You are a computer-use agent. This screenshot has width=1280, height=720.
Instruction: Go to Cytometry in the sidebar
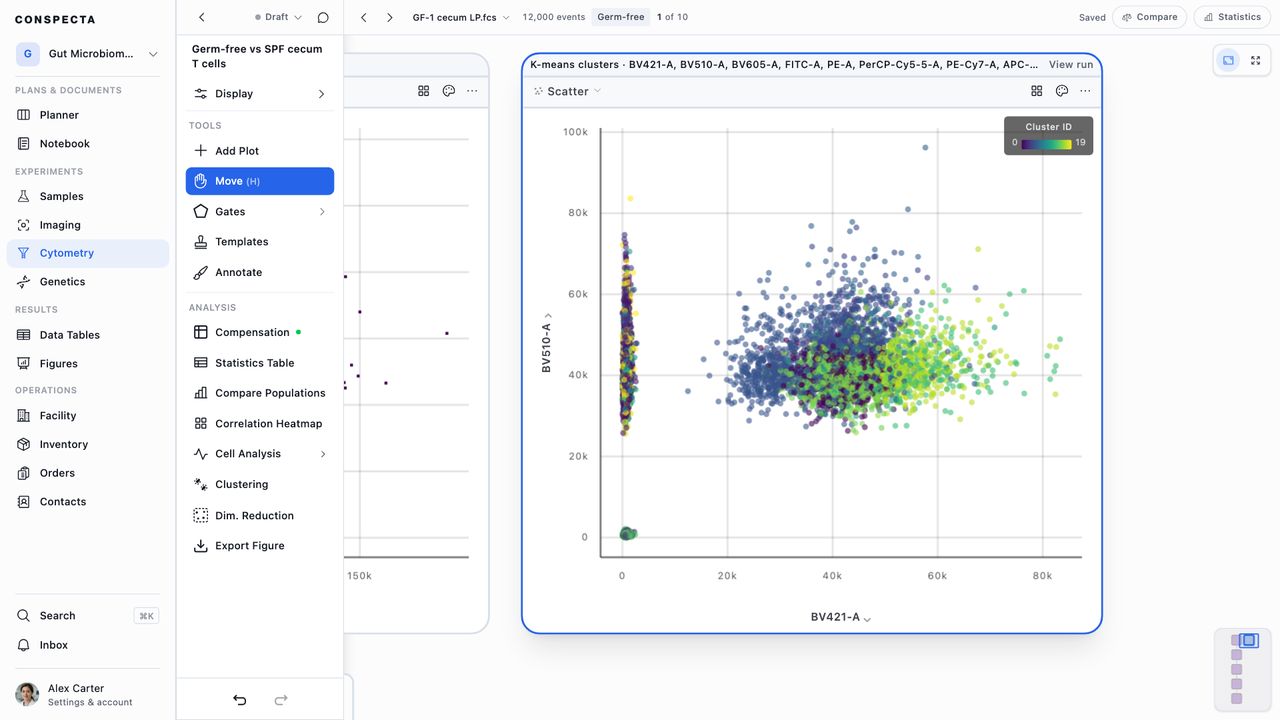point(88,253)
